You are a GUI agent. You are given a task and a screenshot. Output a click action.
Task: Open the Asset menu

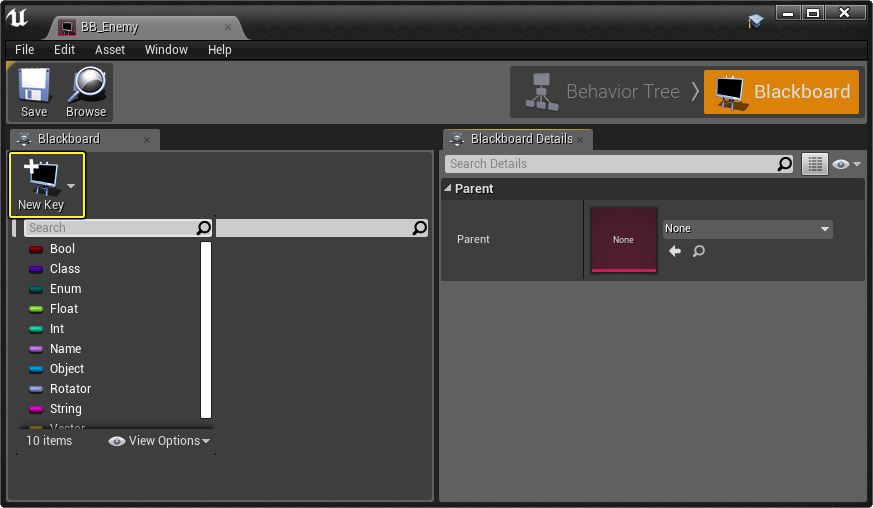tap(110, 50)
